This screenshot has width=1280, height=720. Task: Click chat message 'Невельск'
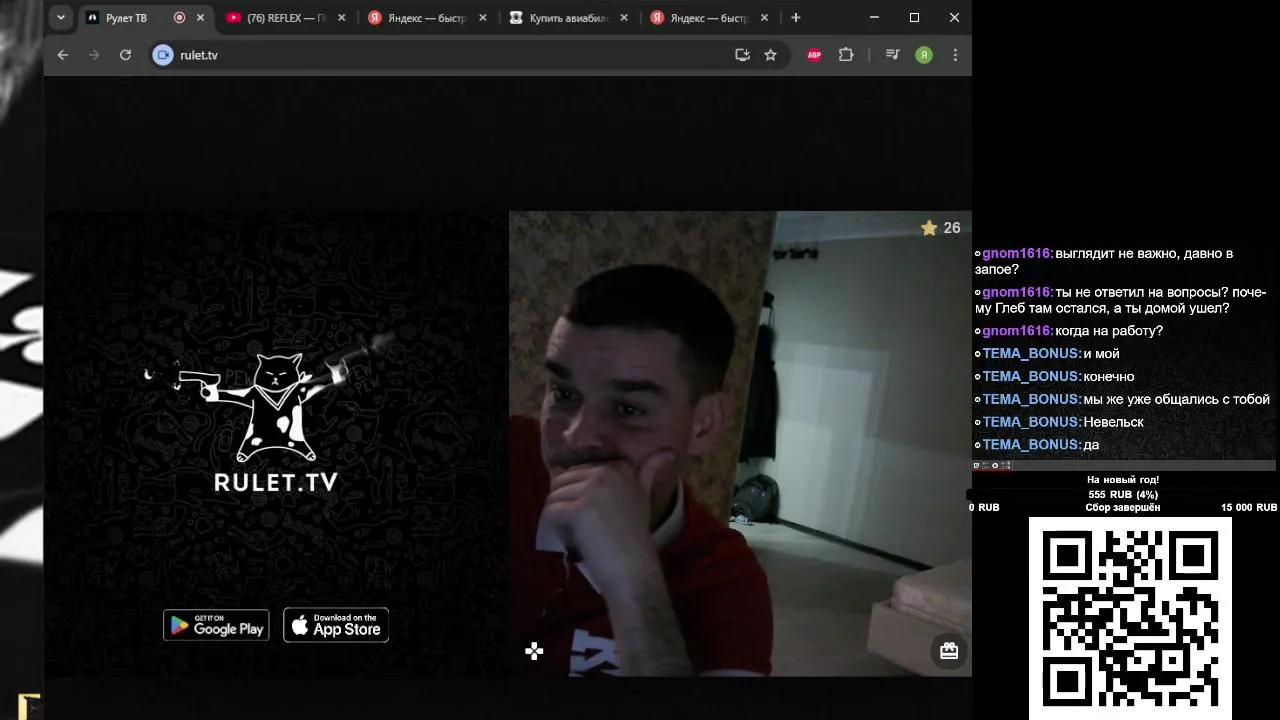coord(1113,422)
